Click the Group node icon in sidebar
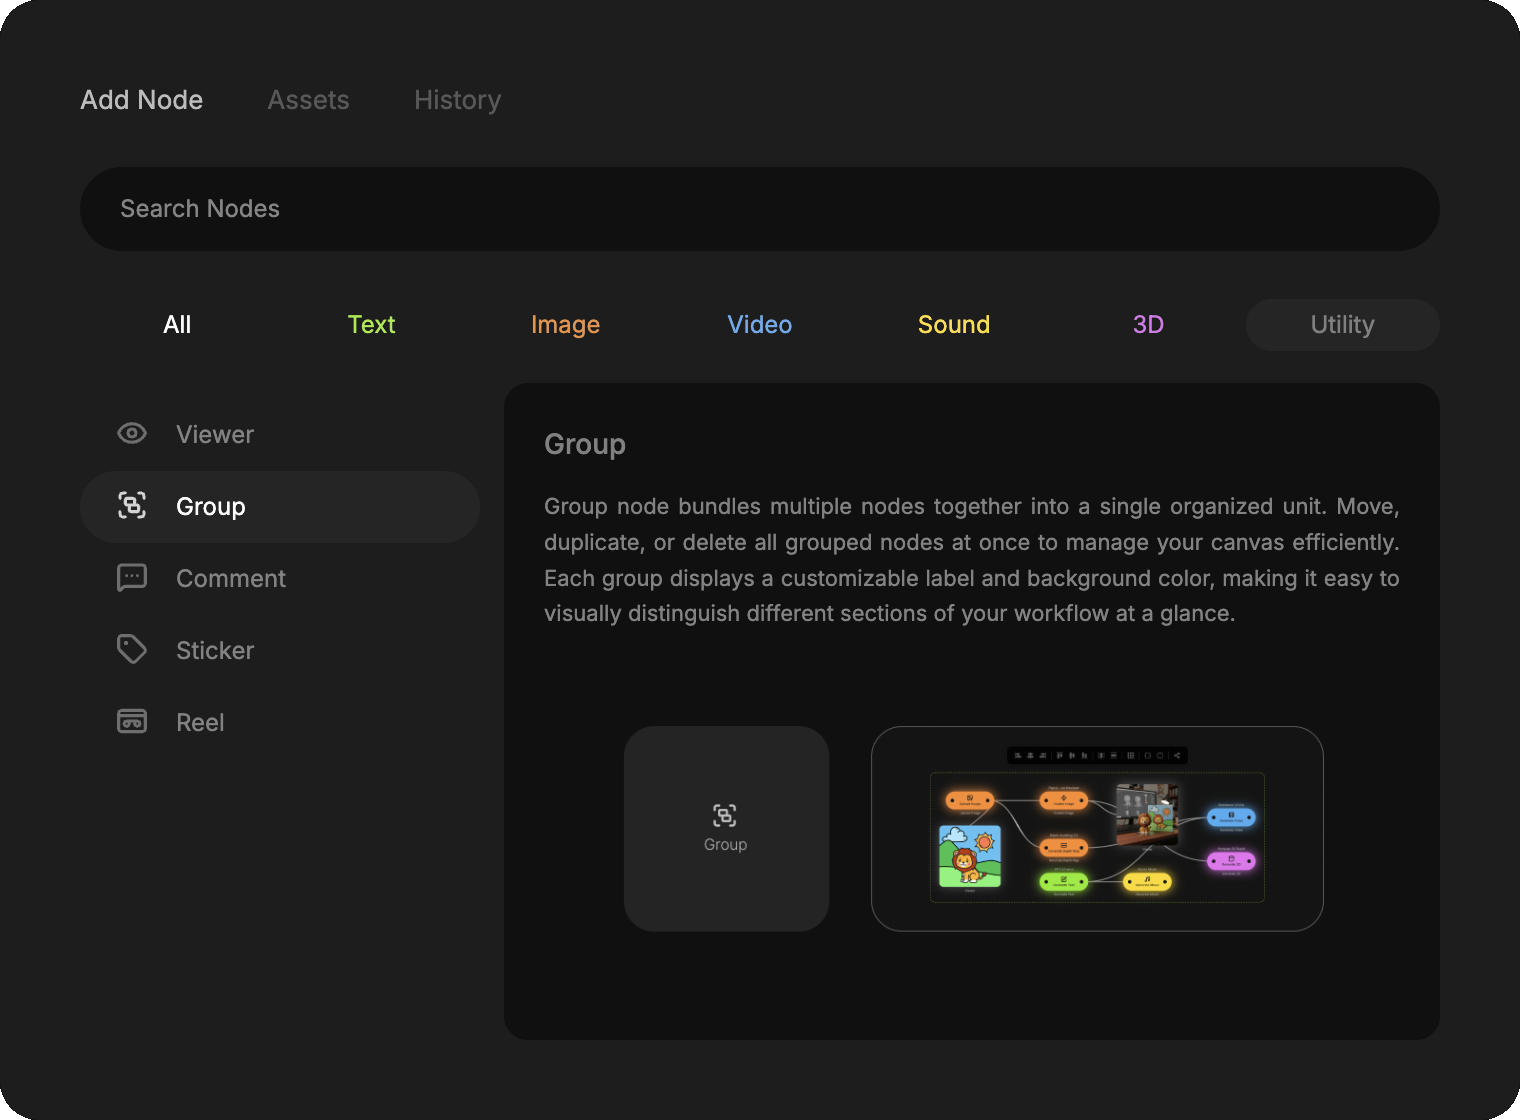Viewport: 1520px width, 1120px height. point(132,506)
